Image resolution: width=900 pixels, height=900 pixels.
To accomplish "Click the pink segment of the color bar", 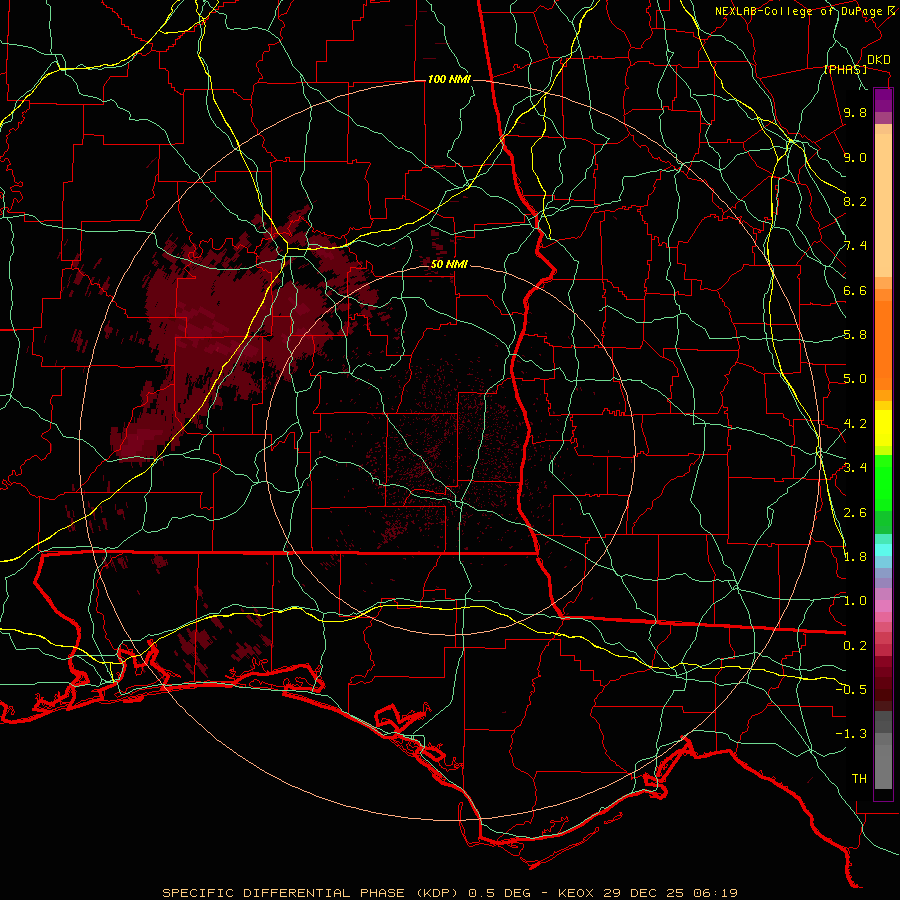I will pyautogui.click(x=883, y=606).
